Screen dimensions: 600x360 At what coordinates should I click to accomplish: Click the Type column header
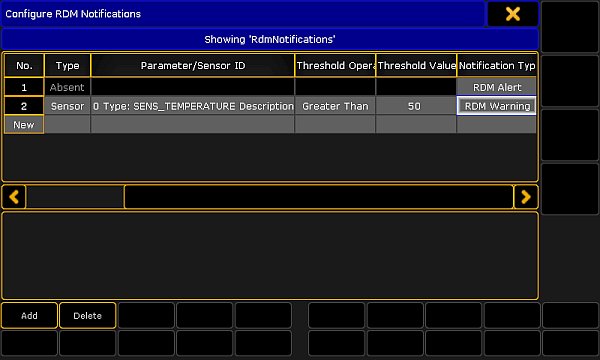coord(67,65)
